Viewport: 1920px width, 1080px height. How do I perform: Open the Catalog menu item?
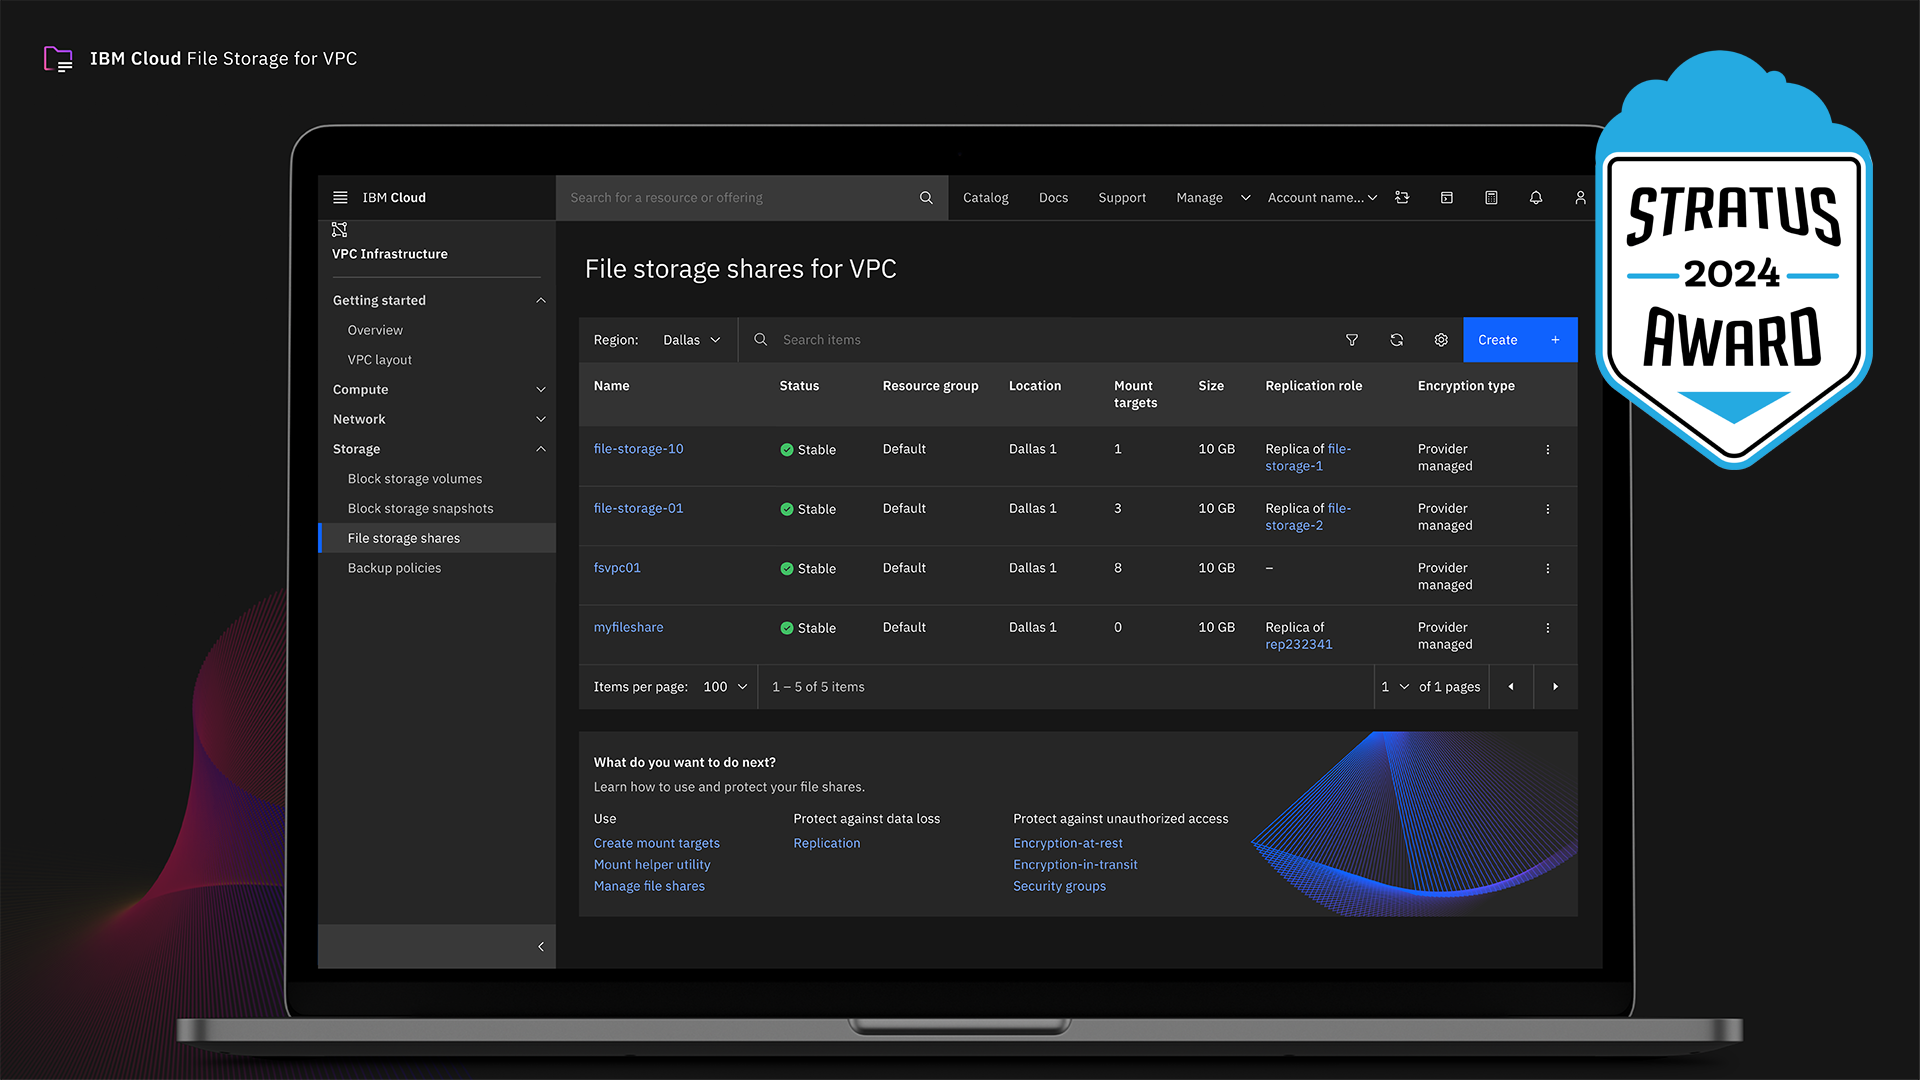(985, 198)
